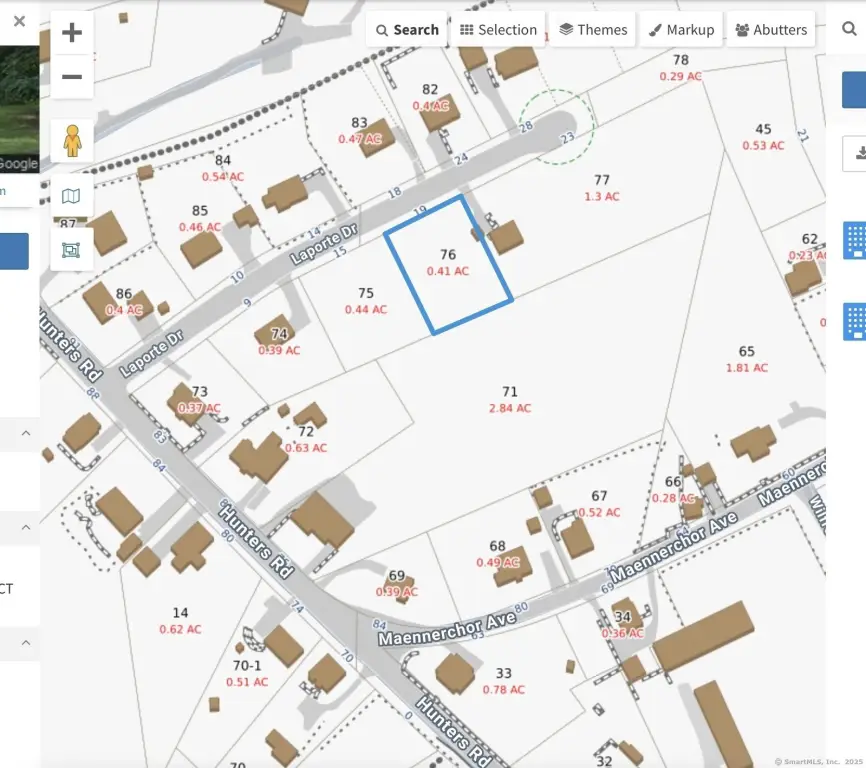Collapse the middle left panel section
This screenshot has width=866, height=768.
coord(26,527)
